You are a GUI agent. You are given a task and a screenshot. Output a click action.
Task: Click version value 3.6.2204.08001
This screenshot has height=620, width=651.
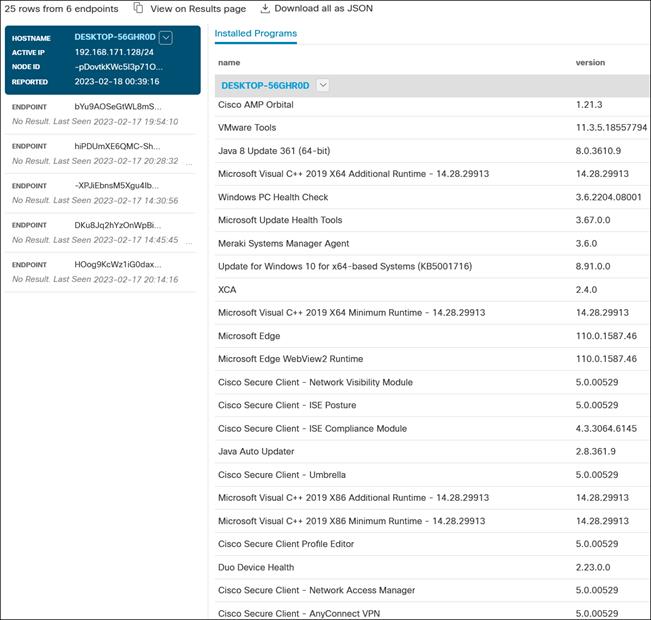[608, 197]
